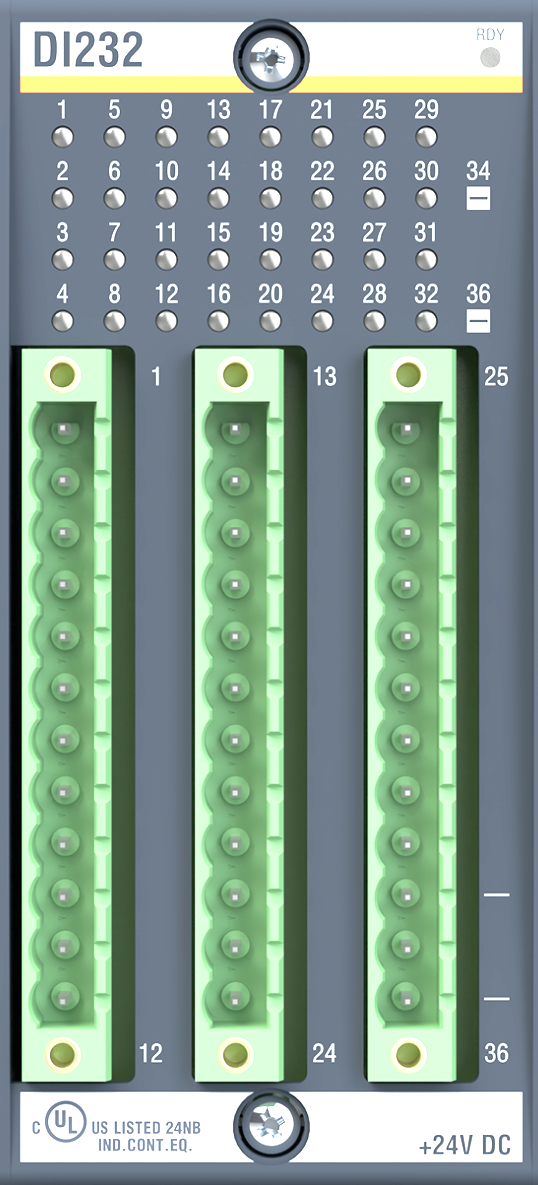Click the LED for channel 4

[x=63, y=320]
